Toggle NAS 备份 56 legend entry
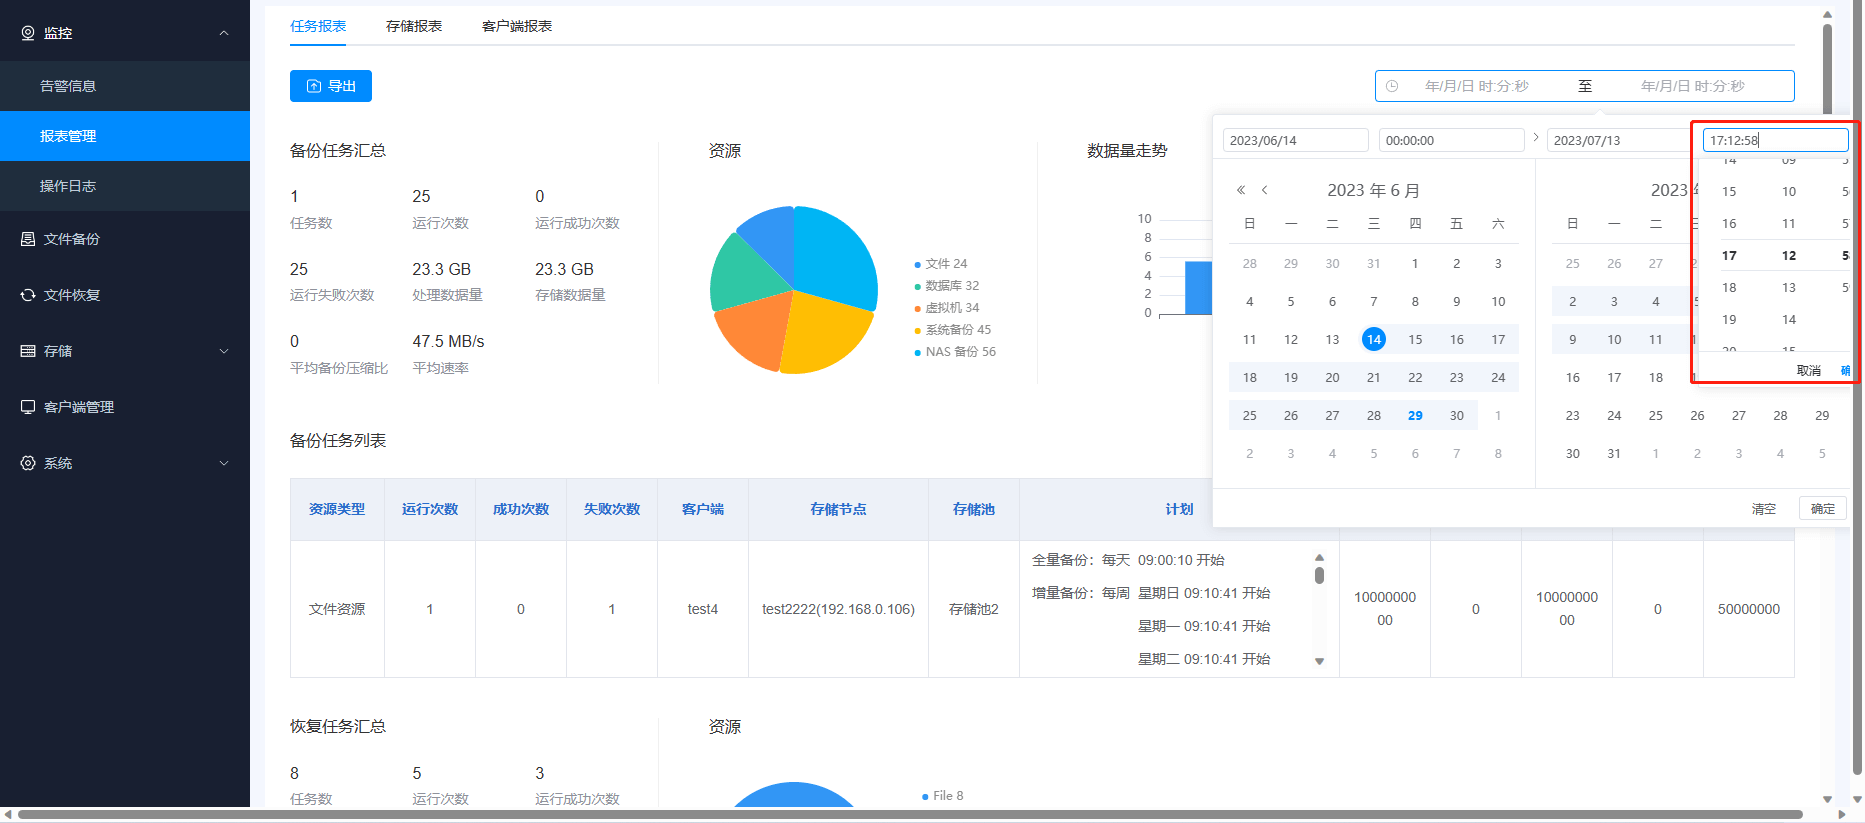This screenshot has width=1865, height=823. point(959,352)
